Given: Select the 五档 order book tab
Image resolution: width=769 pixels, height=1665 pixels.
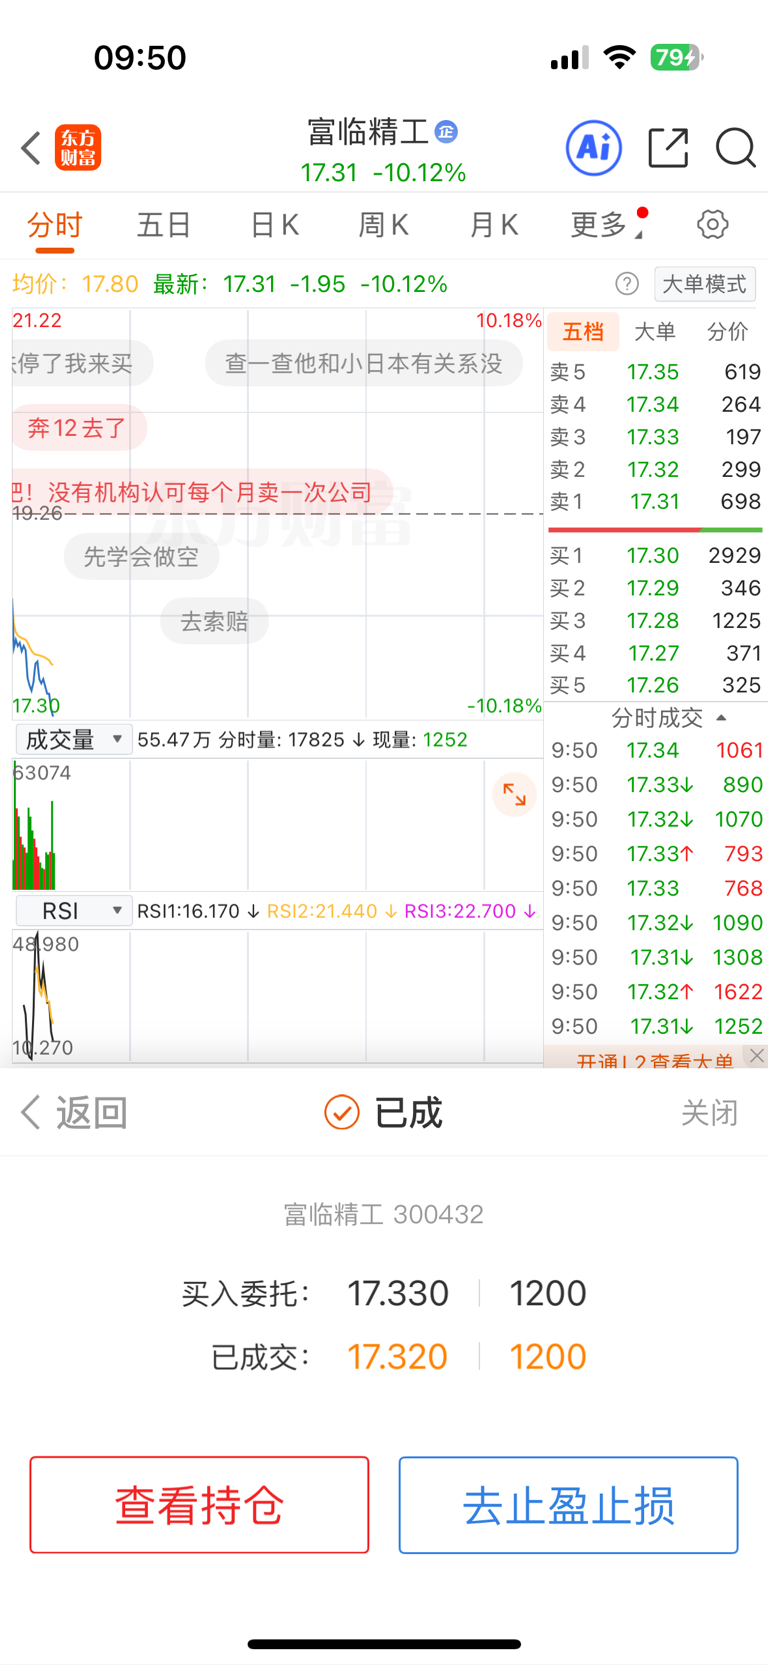Looking at the screenshot, I should (583, 332).
